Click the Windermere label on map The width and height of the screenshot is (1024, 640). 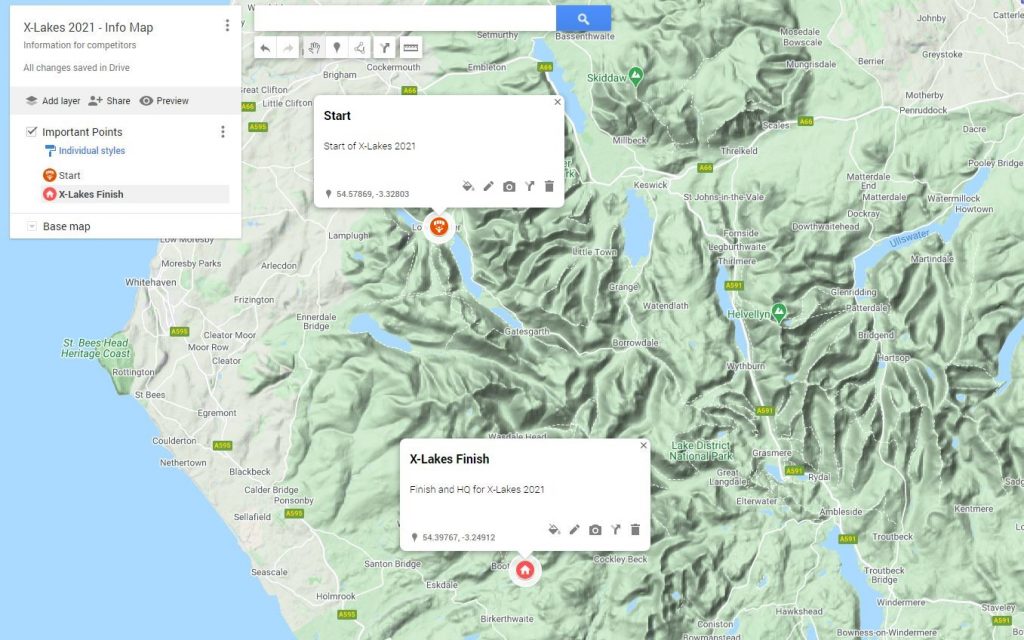tap(899, 602)
